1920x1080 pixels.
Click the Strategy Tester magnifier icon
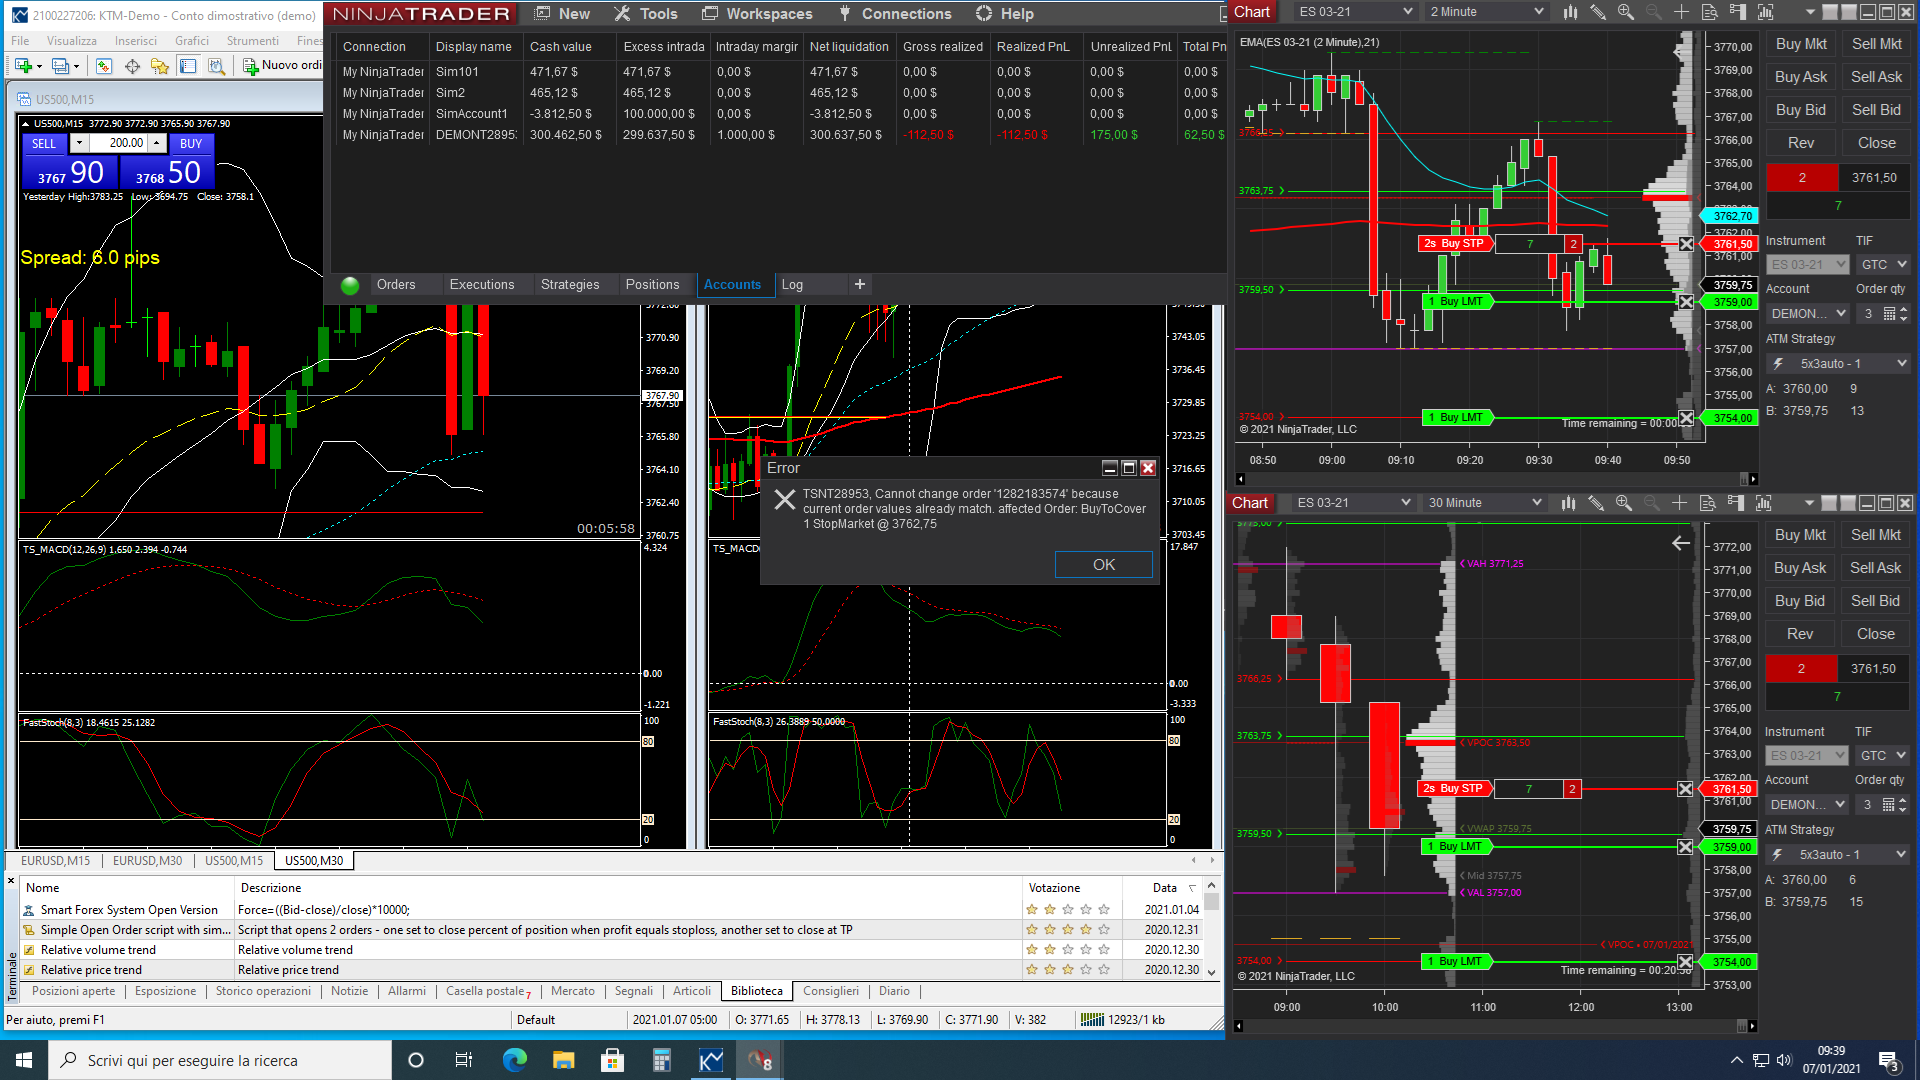(x=216, y=66)
